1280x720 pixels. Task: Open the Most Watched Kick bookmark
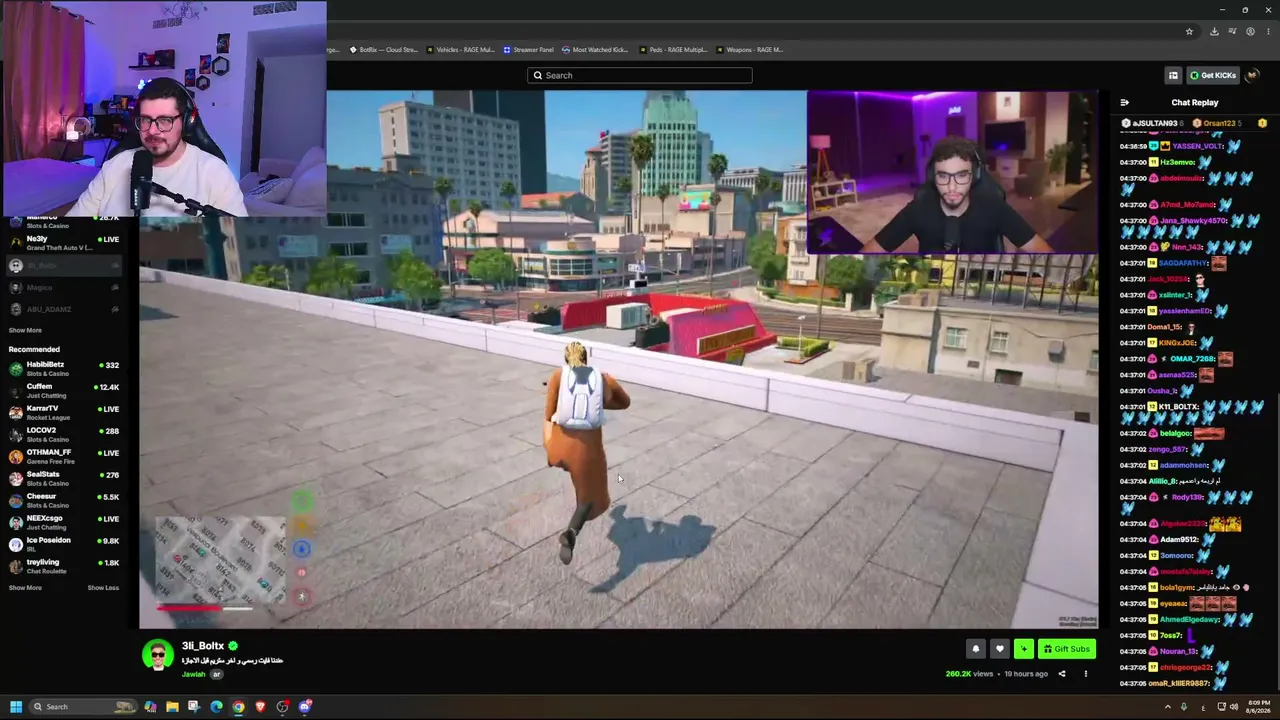(594, 50)
